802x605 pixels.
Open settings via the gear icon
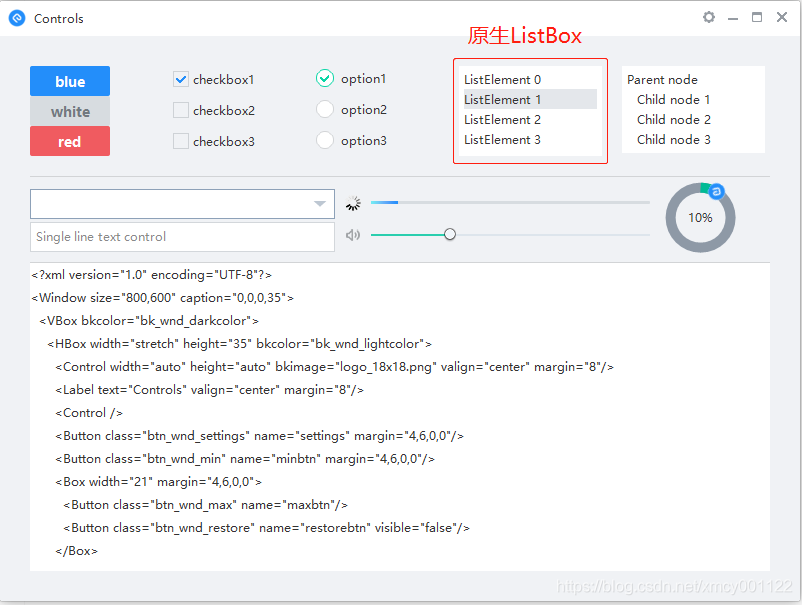point(708,17)
